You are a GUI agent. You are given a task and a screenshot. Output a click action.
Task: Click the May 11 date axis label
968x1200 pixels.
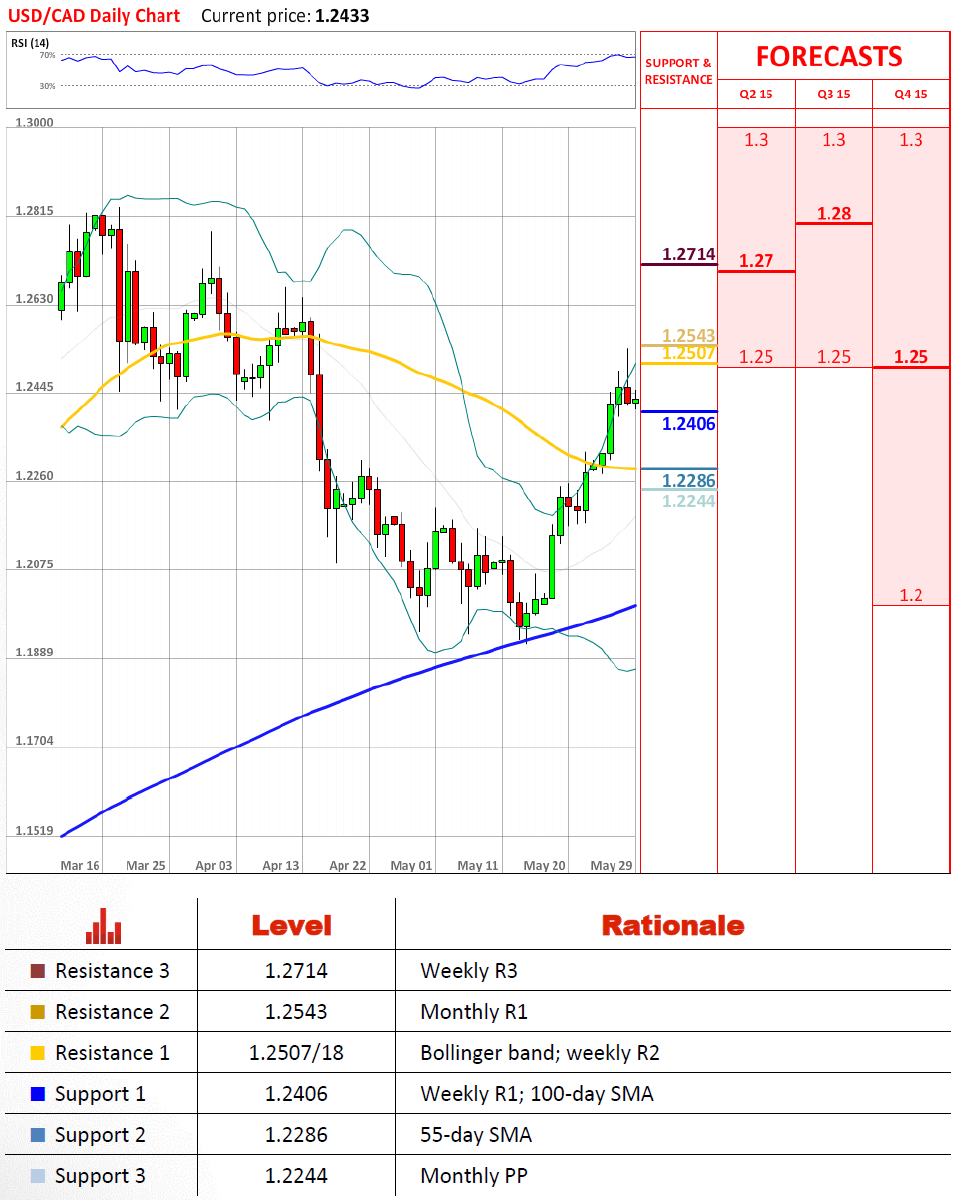pyautogui.click(x=477, y=865)
